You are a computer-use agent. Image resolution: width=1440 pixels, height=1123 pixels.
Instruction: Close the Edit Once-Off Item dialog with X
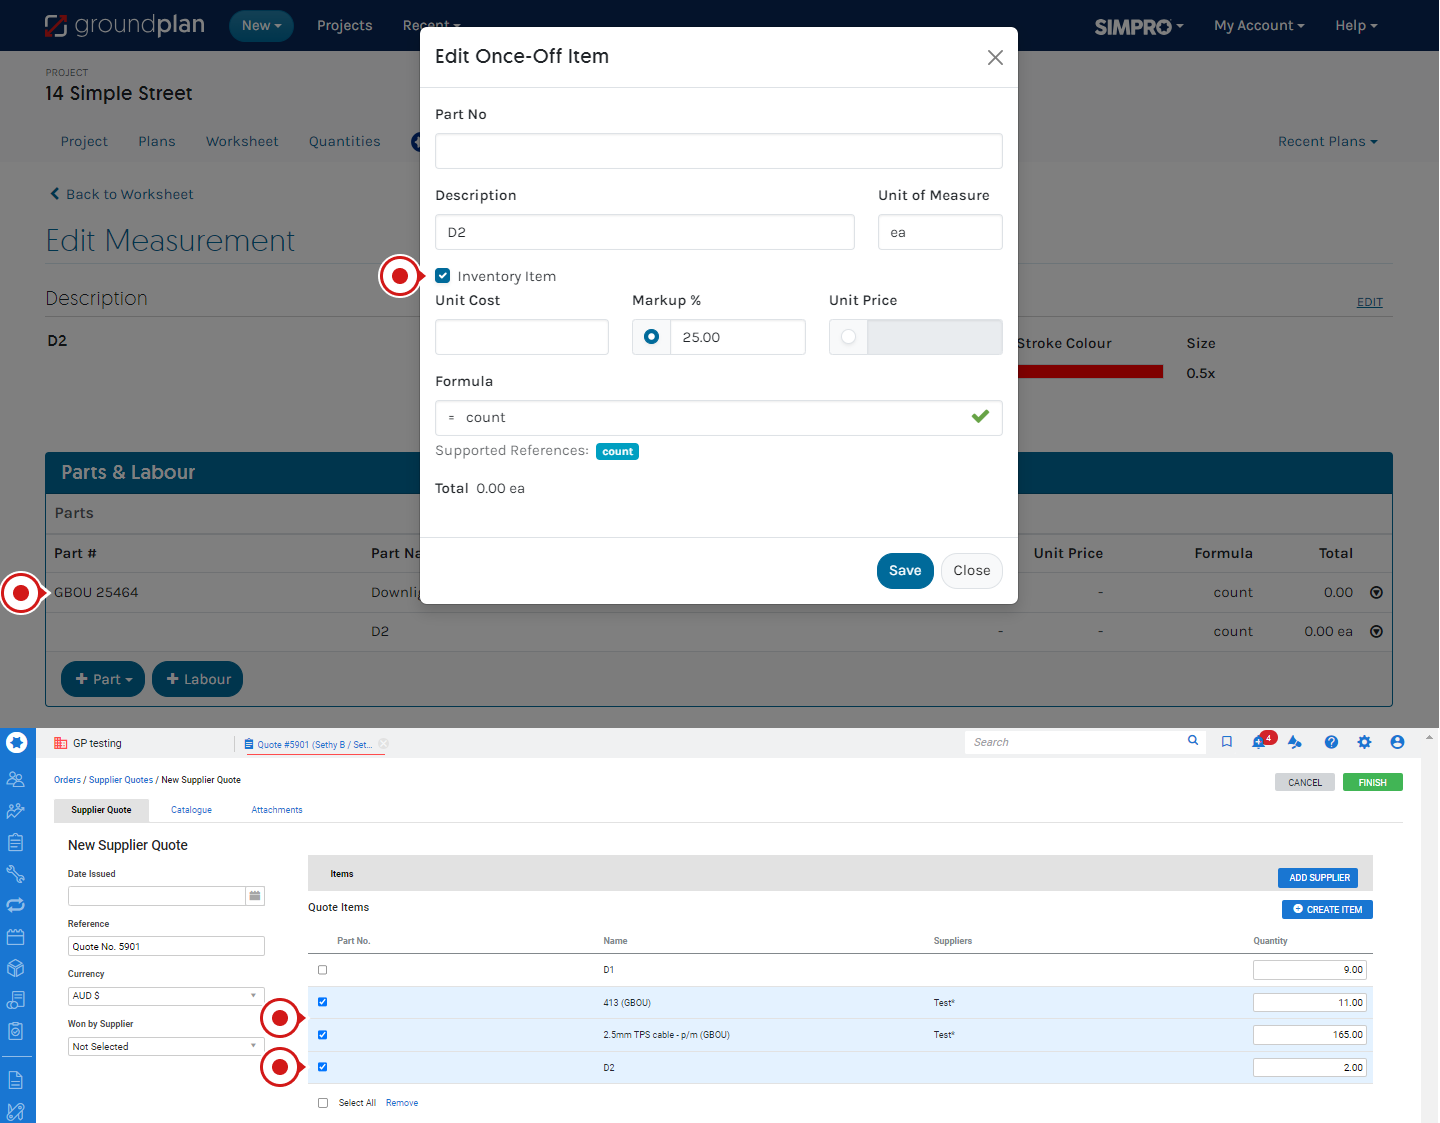995,57
